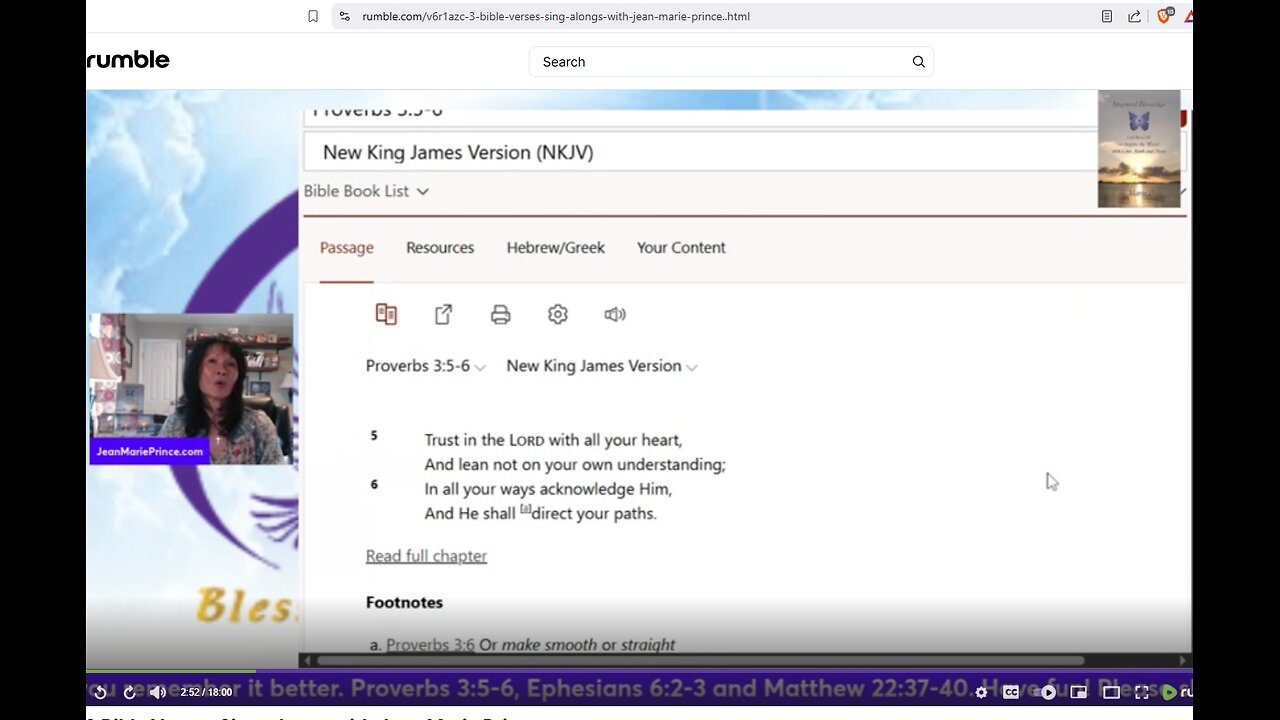Open reader mode from the address bar

1107,16
